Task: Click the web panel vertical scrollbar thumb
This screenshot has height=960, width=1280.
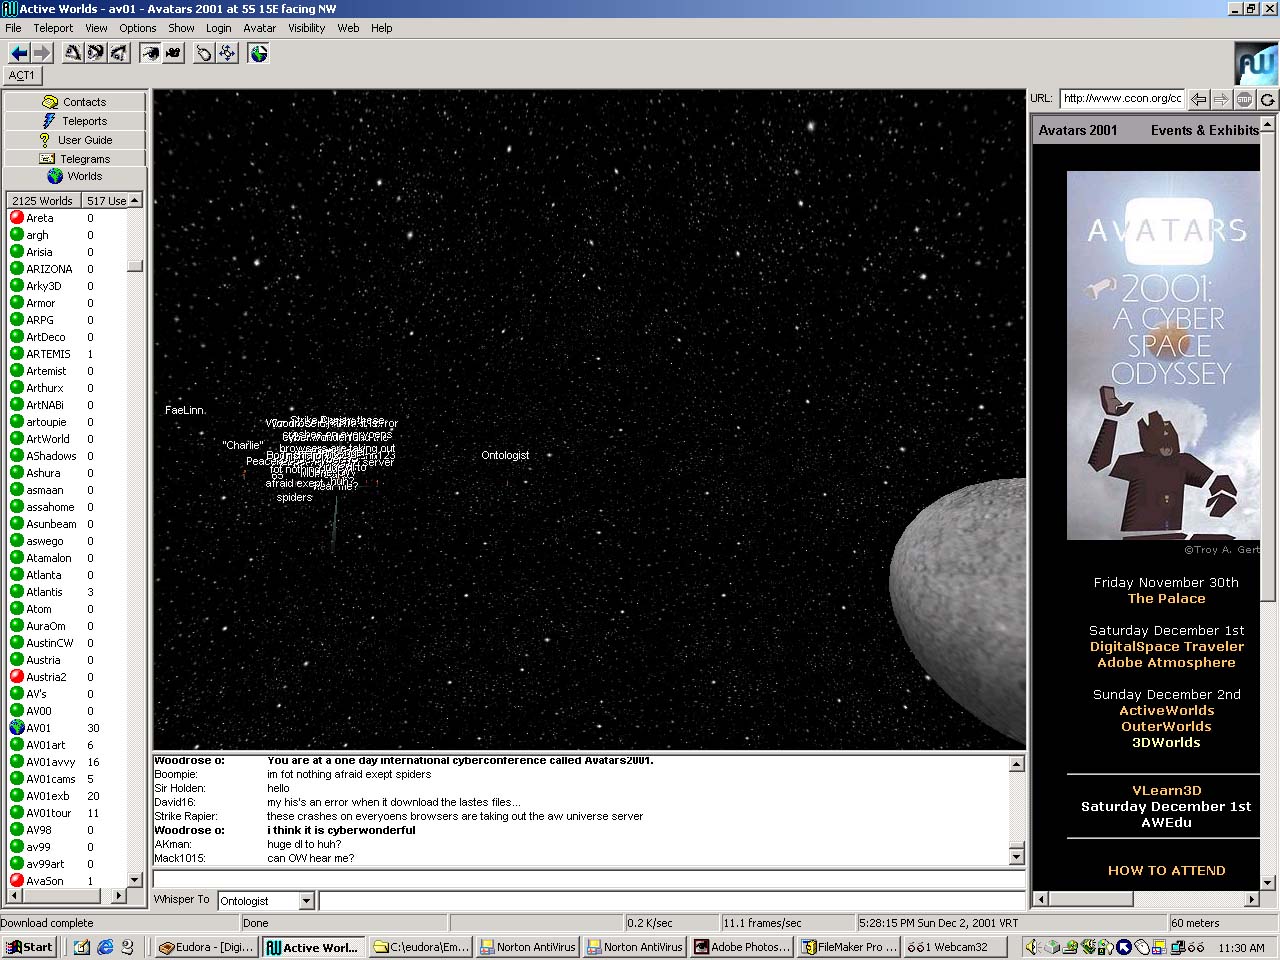Action: [1268, 365]
